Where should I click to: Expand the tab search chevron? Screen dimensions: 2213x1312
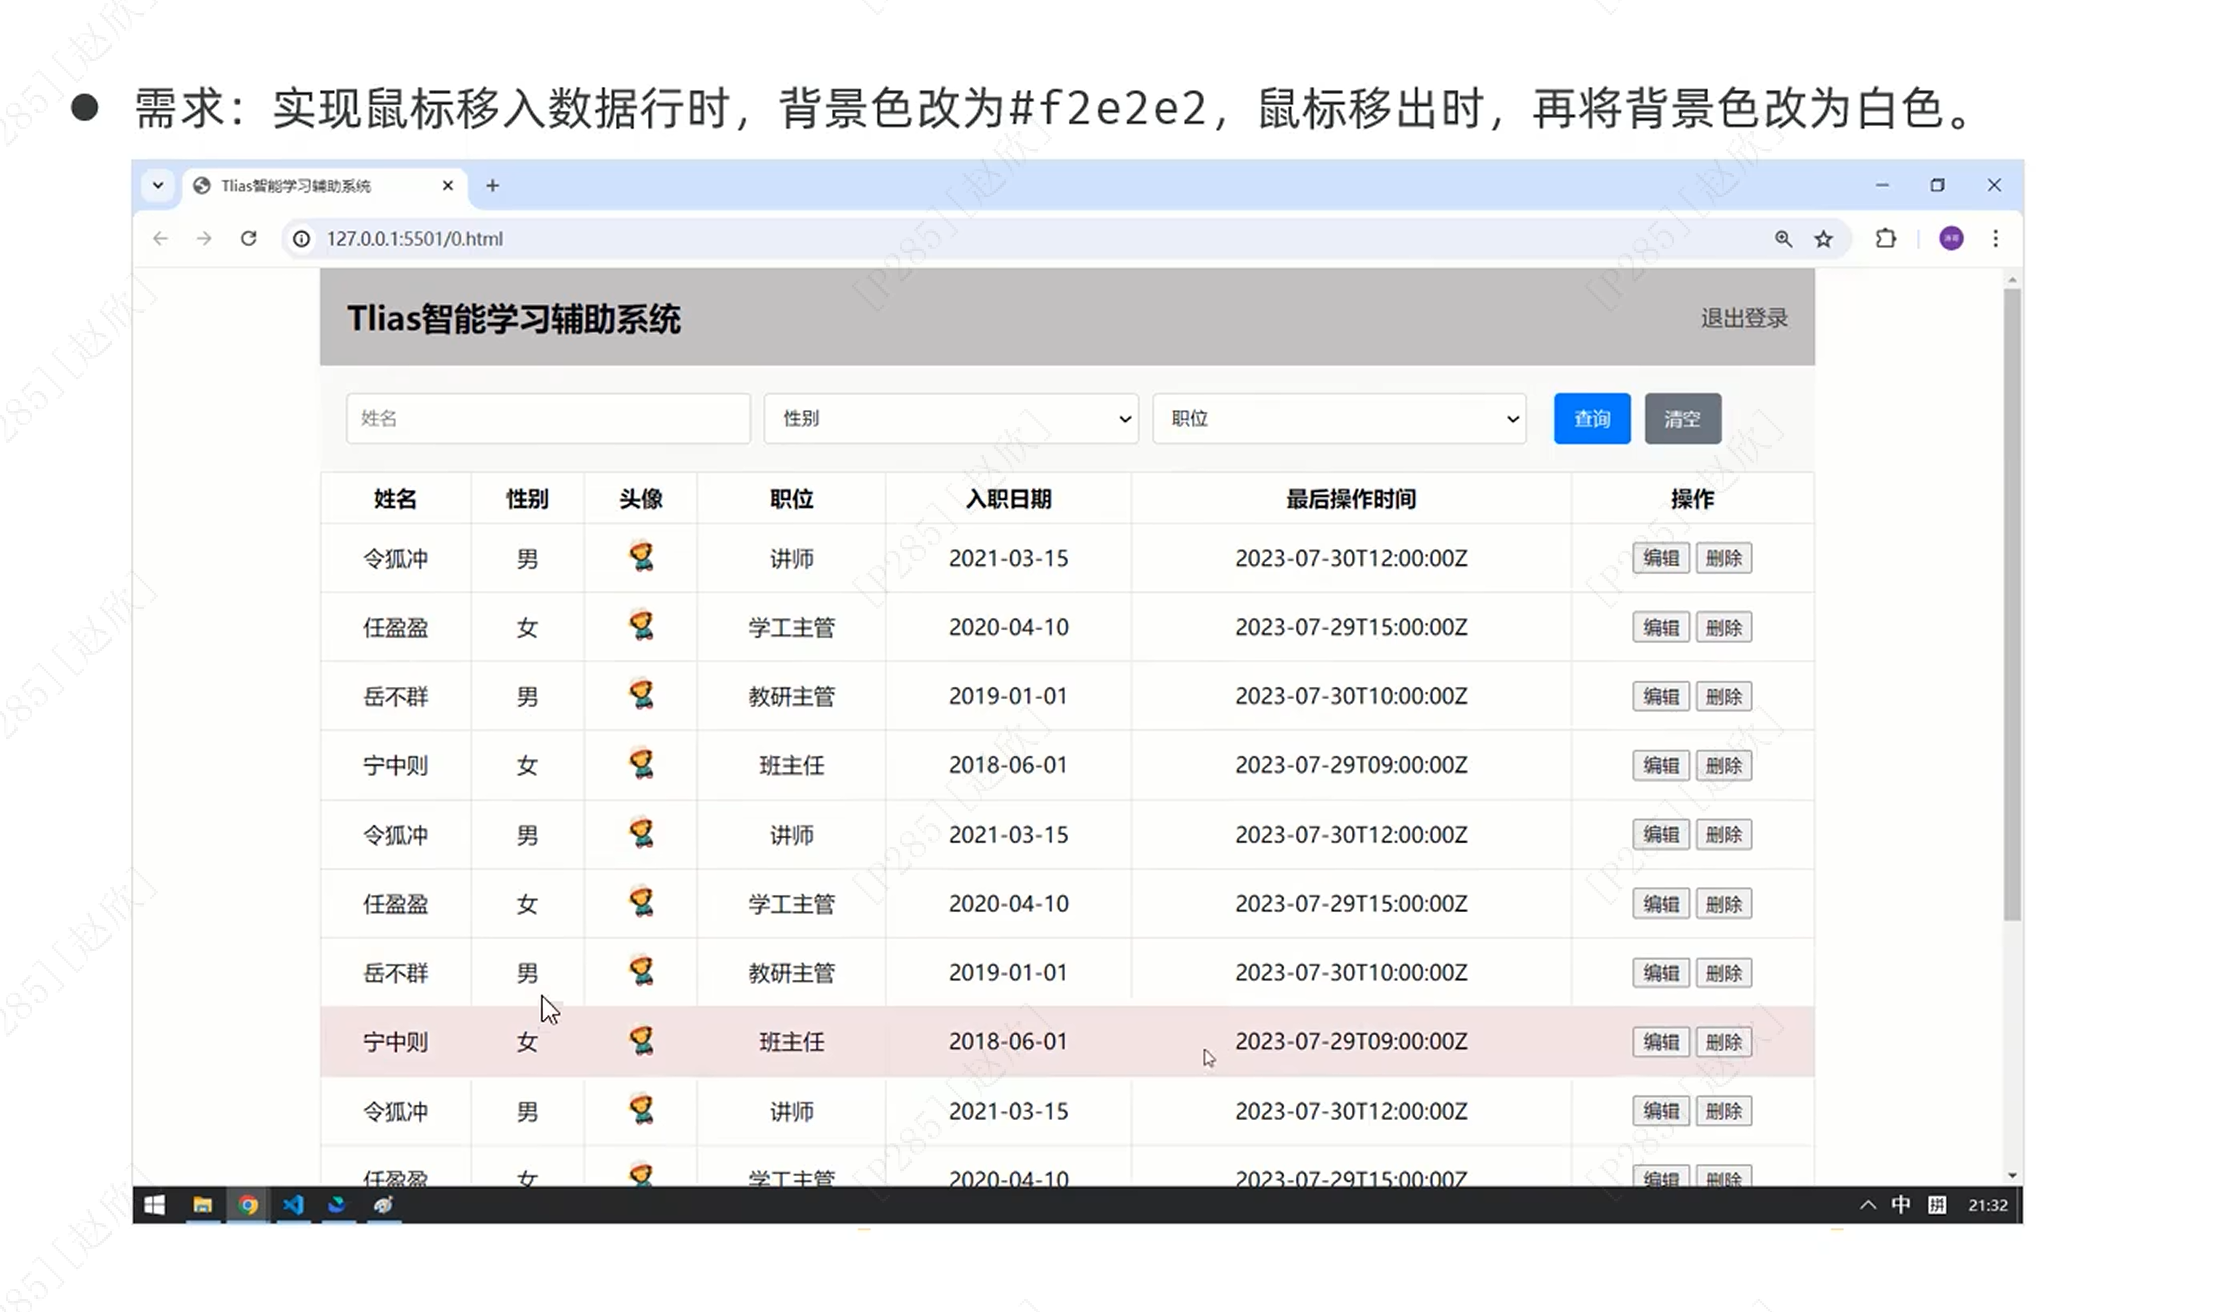tap(158, 185)
